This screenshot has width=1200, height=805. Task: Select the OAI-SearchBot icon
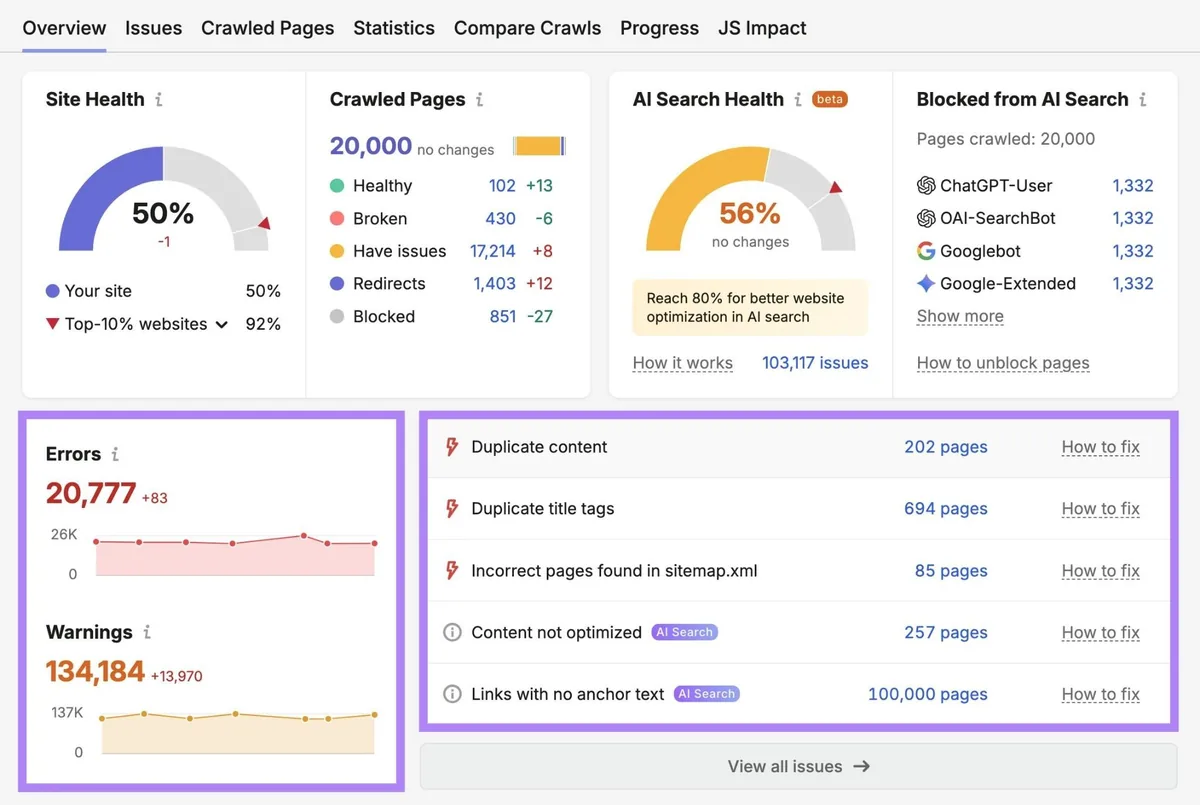coord(926,218)
